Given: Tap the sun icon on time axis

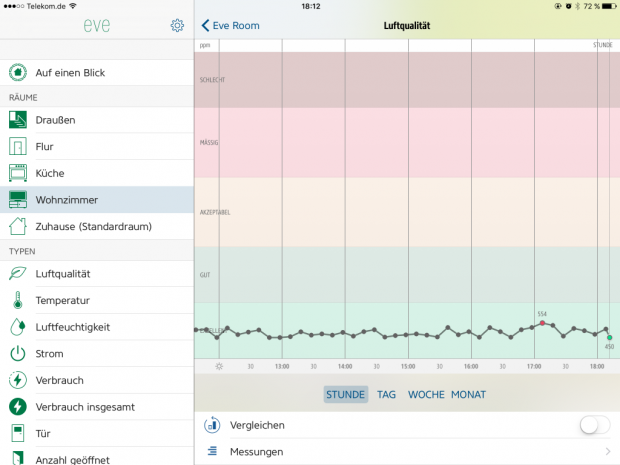Looking at the screenshot, I should 219,367.
